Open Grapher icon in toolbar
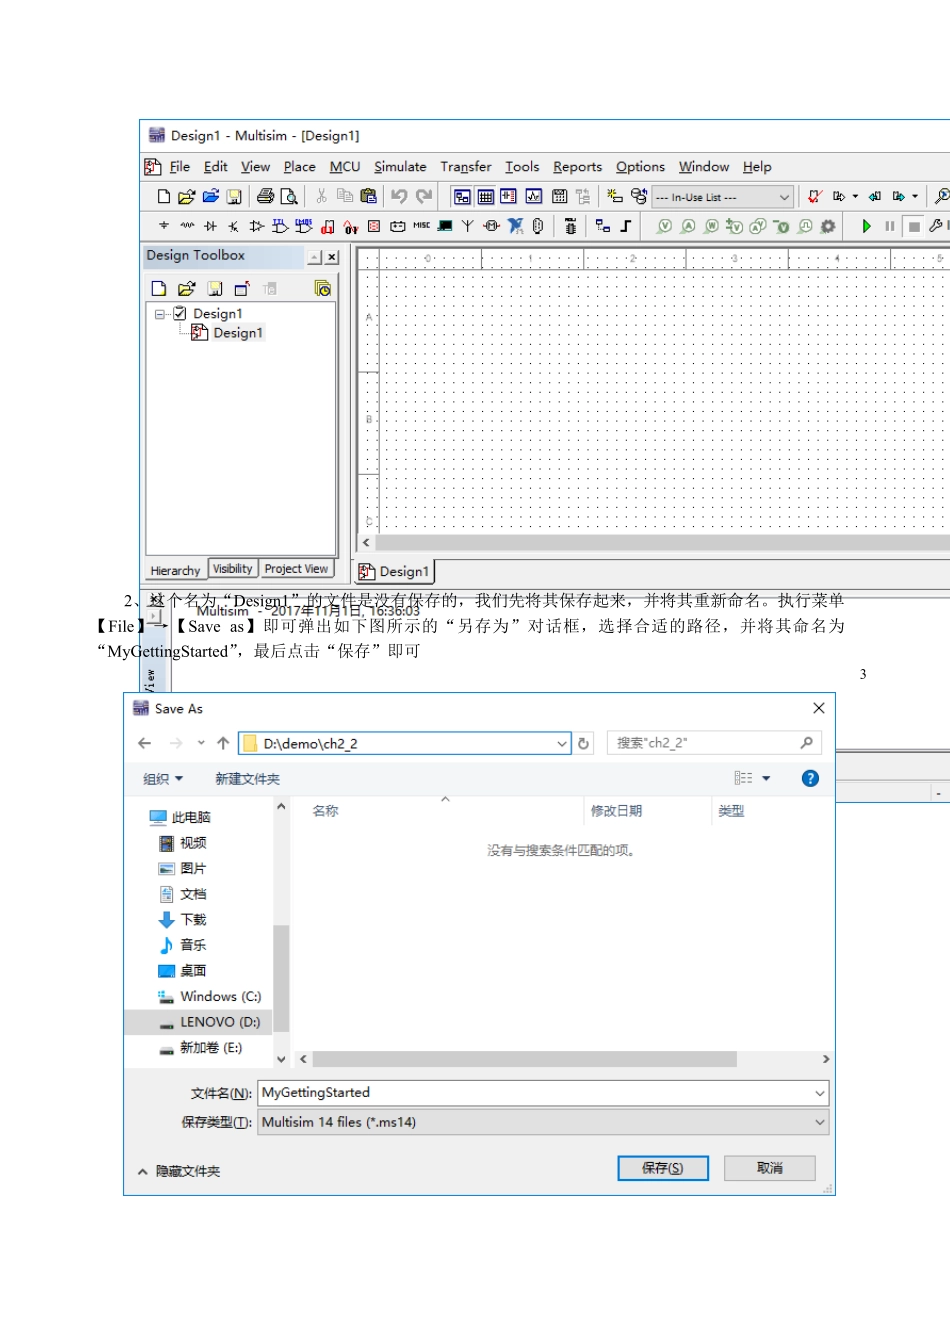Screen dimensions: 950x1344 pyautogui.click(x=534, y=197)
